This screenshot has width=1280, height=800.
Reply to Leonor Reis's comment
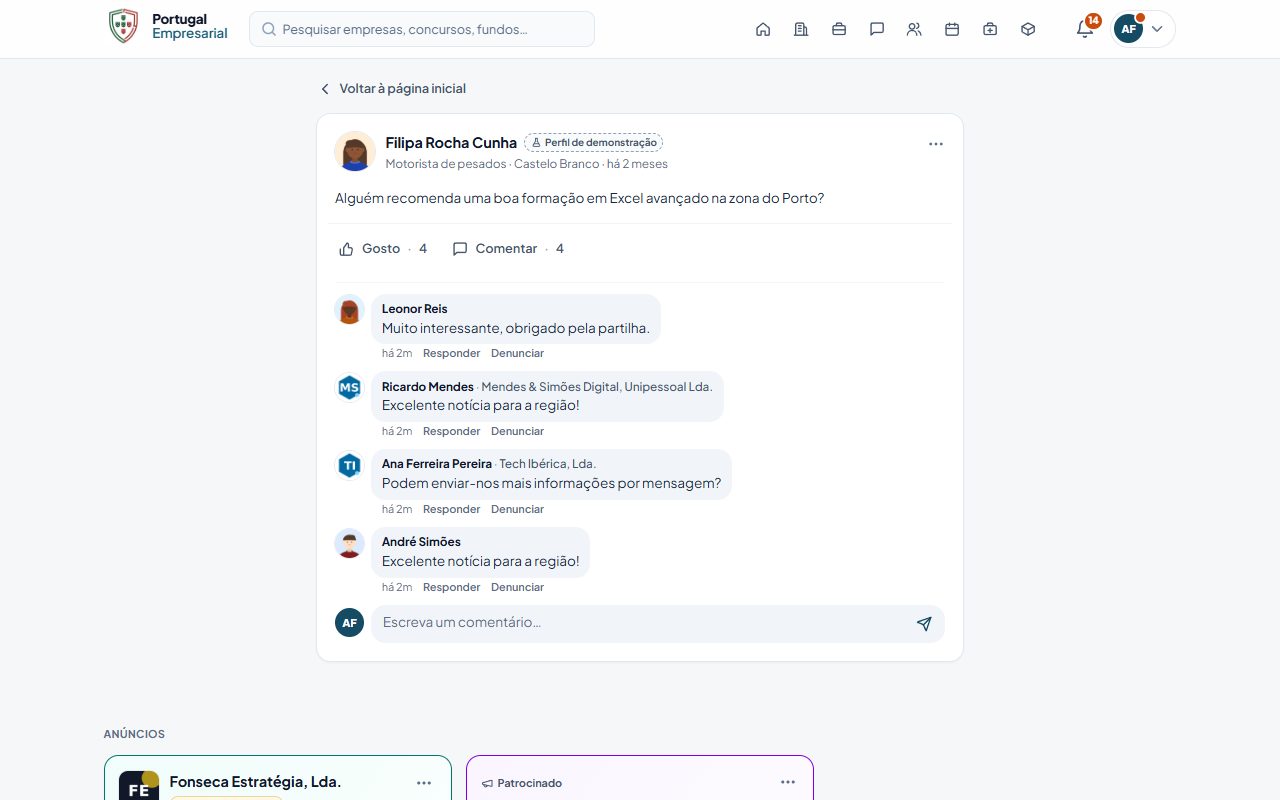pyautogui.click(x=451, y=353)
